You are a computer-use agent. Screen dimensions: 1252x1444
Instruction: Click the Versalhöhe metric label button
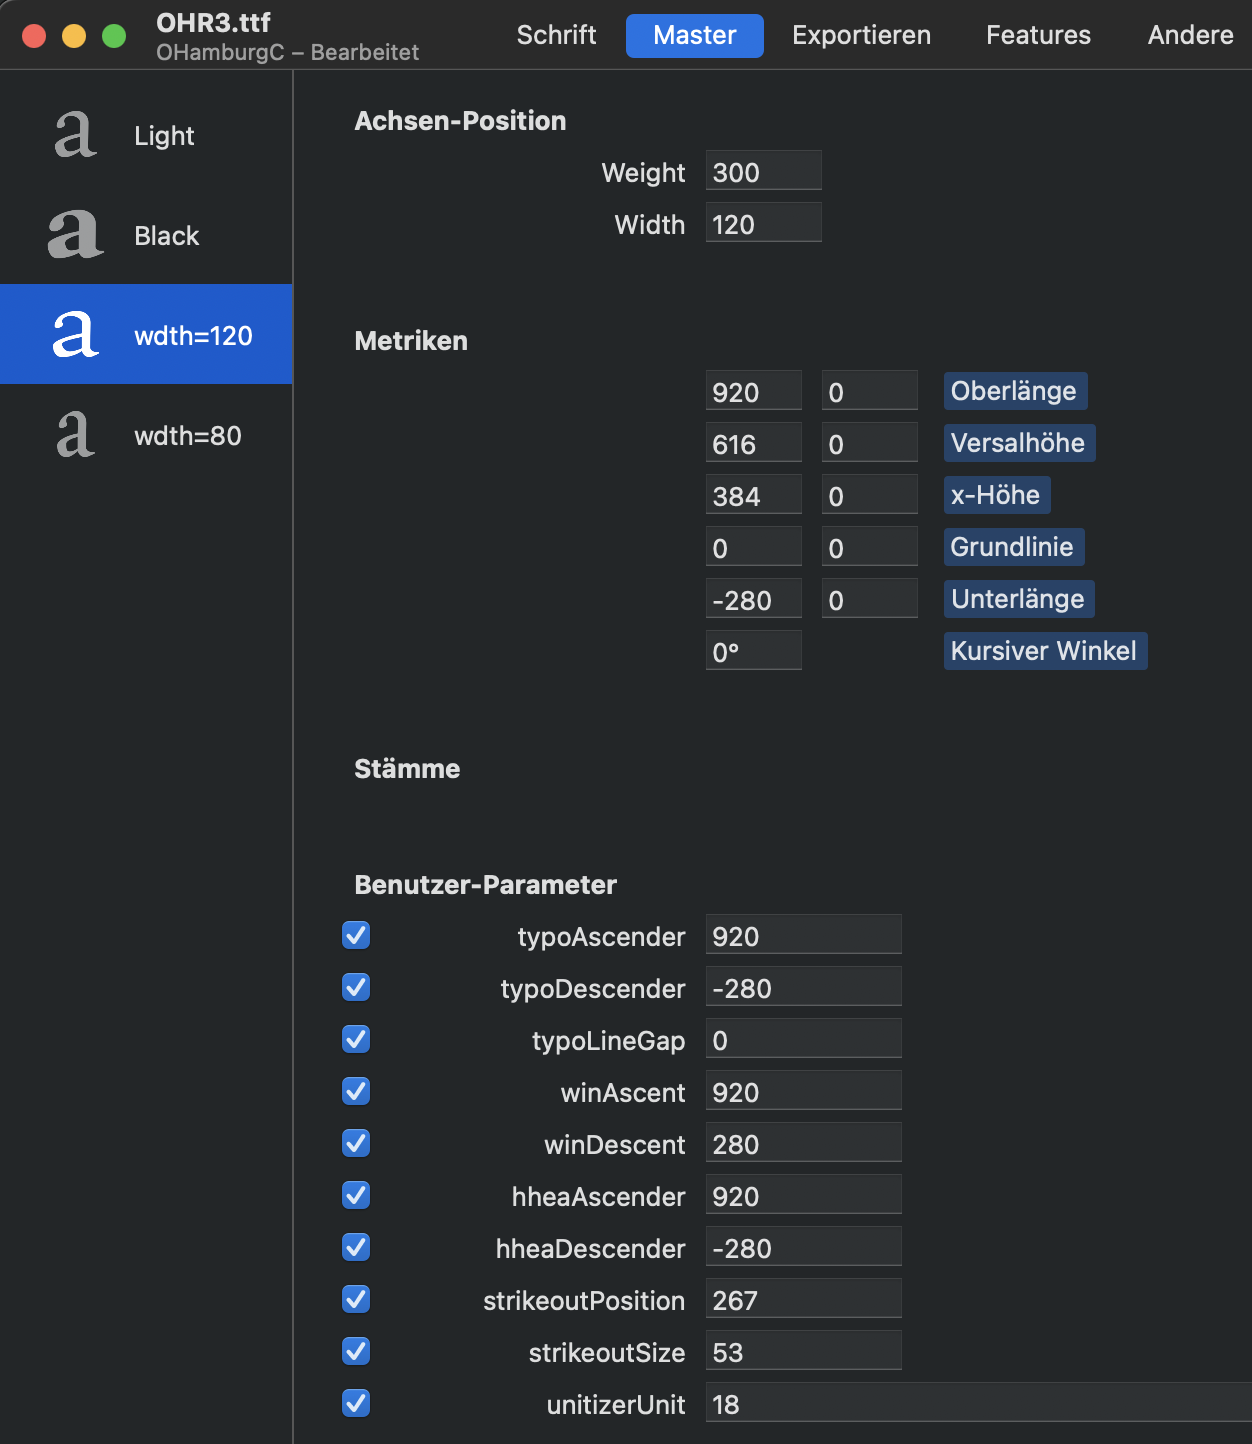(x=1019, y=443)
